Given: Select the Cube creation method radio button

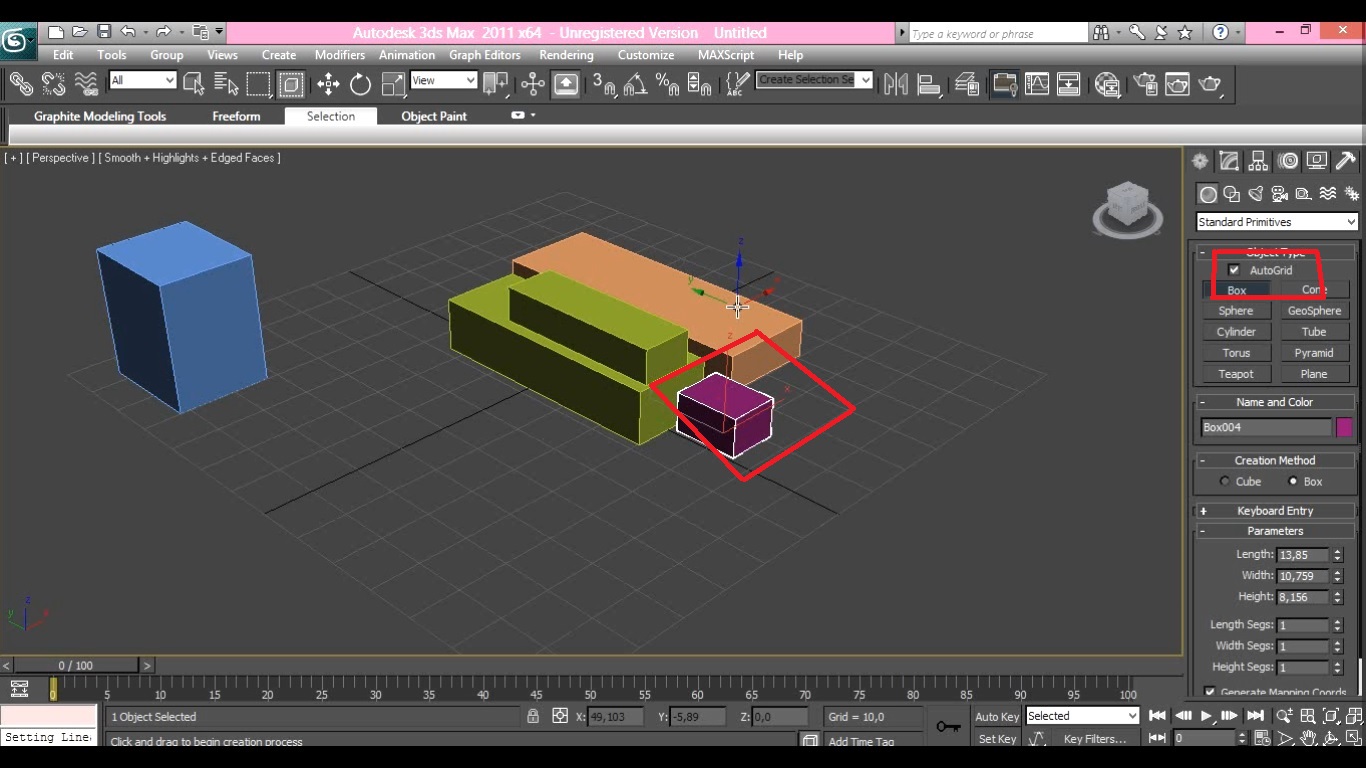Looking at the screenshot, I should (x=1224, y=481).
